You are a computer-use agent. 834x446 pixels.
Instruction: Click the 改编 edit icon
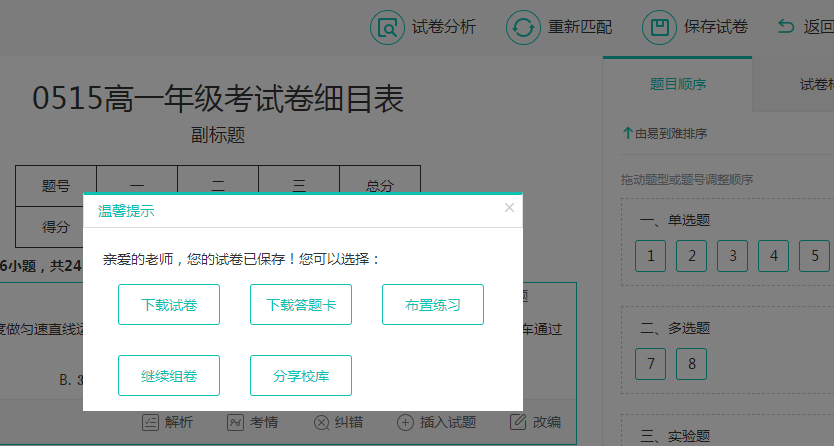pos(518,422)
